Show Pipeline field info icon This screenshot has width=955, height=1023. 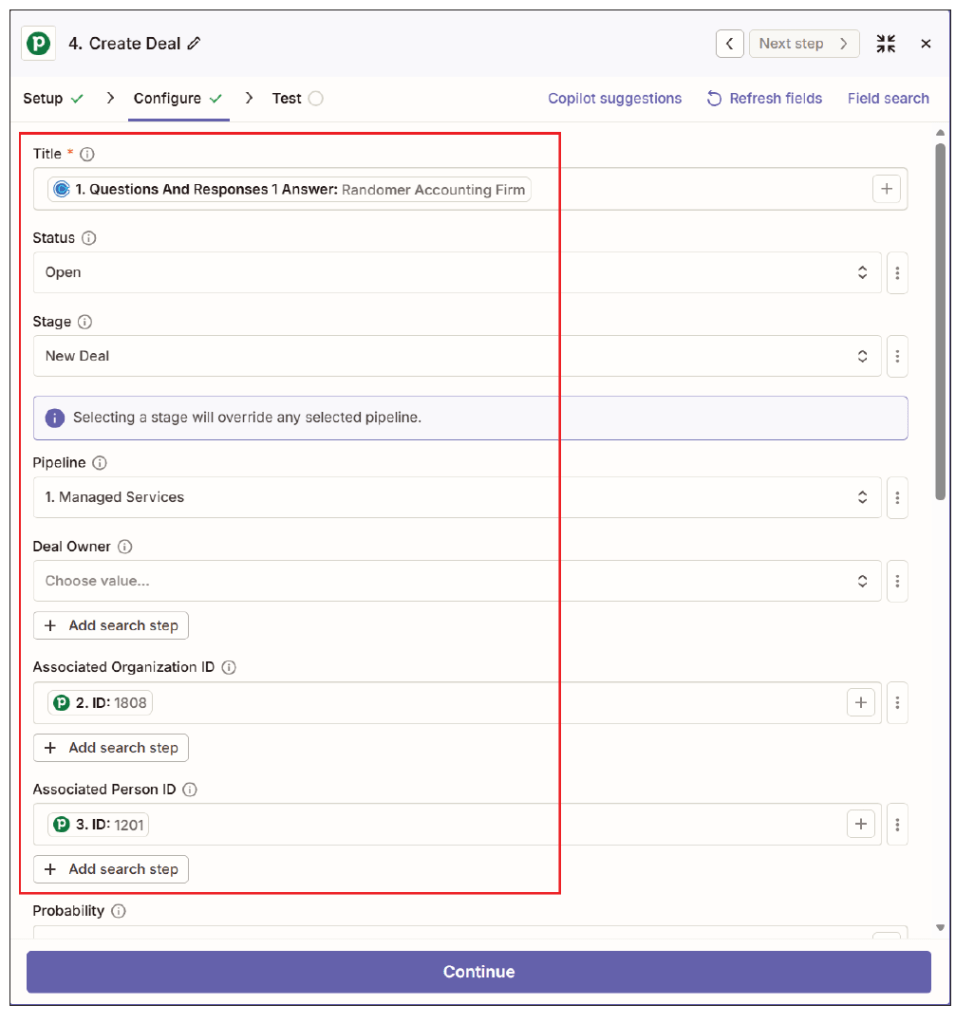pos(99,463)
